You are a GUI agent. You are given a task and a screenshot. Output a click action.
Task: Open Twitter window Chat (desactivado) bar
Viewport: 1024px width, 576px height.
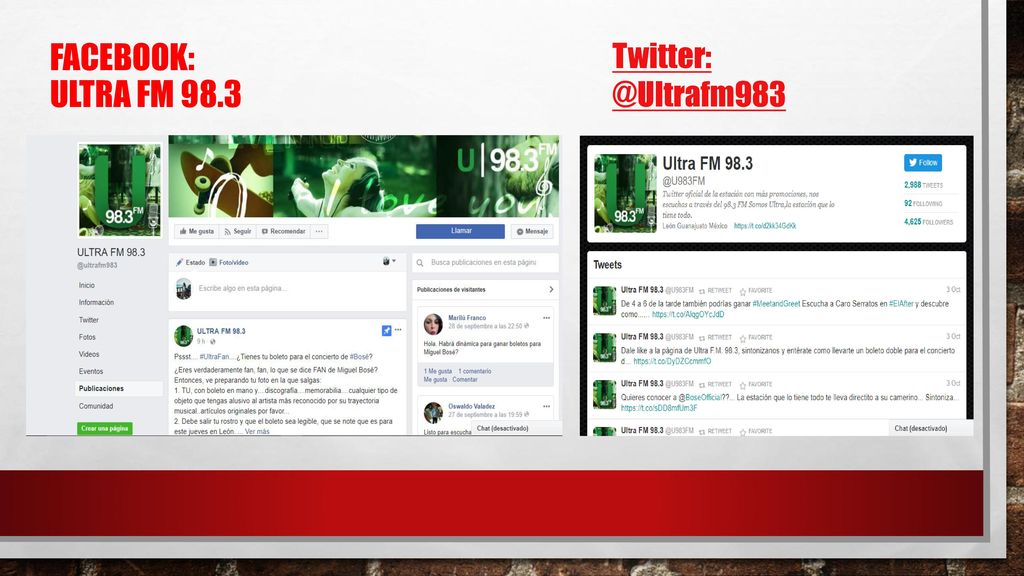[930, 428]
